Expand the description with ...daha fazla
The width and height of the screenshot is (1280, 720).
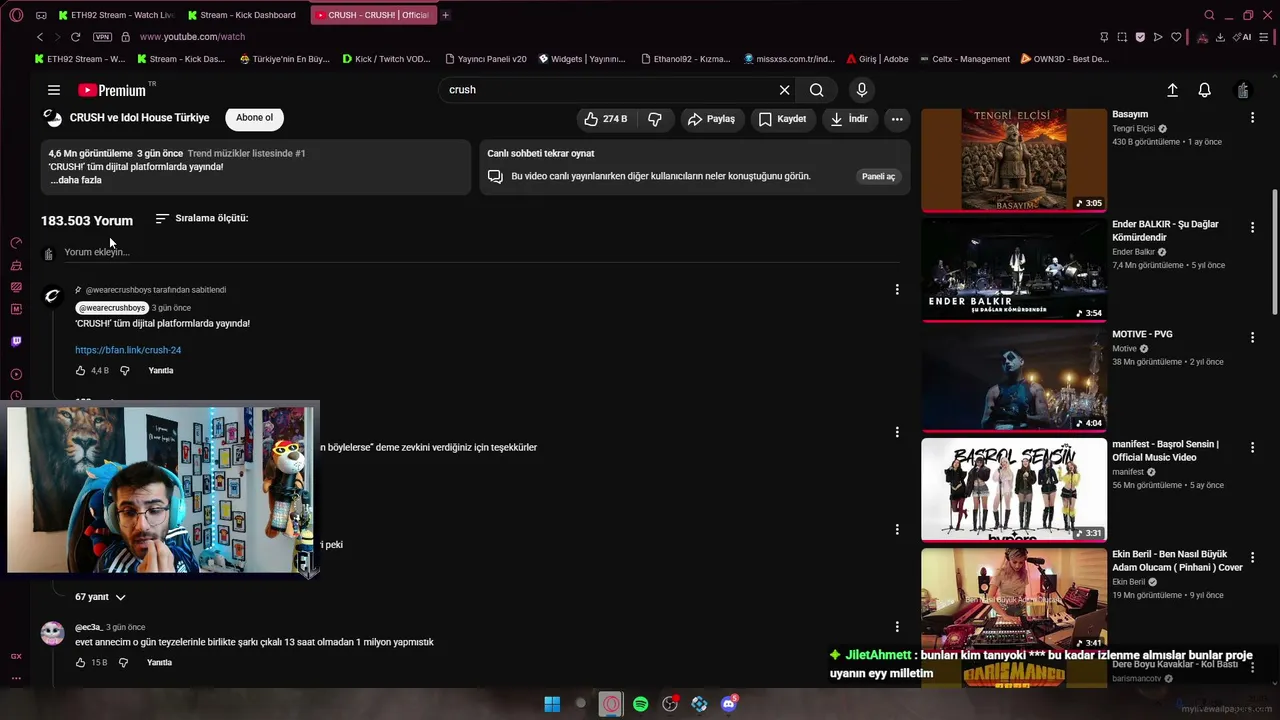coord(76,180)
